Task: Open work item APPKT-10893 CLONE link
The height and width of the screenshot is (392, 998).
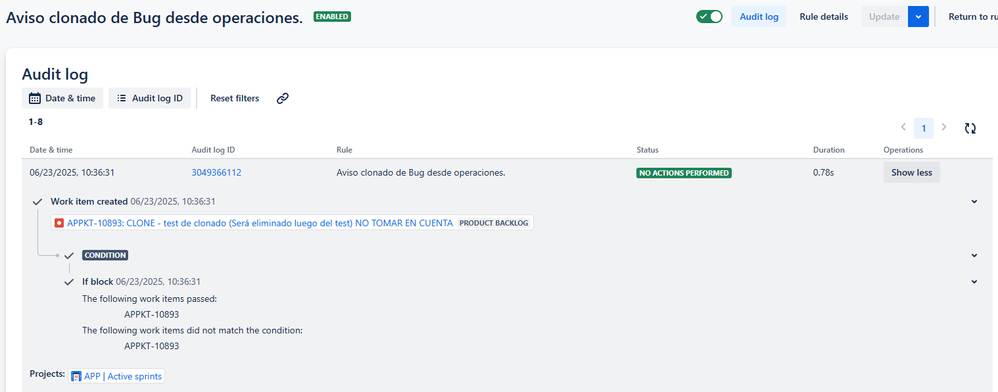Action: (x=260, y=223)
